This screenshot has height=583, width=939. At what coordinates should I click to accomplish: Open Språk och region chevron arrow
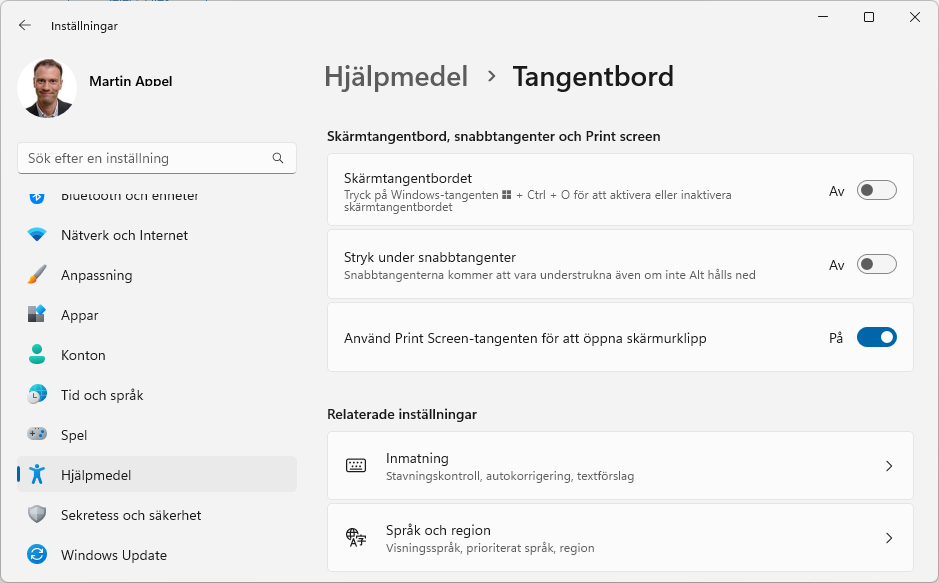tap(889, 538)
